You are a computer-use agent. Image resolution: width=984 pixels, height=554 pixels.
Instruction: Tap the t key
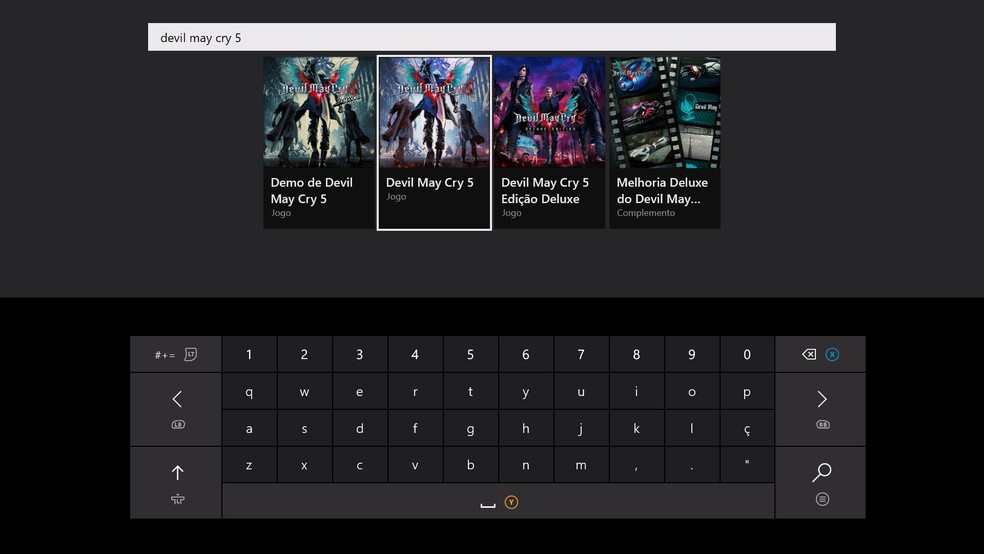[x=470, y=392]
